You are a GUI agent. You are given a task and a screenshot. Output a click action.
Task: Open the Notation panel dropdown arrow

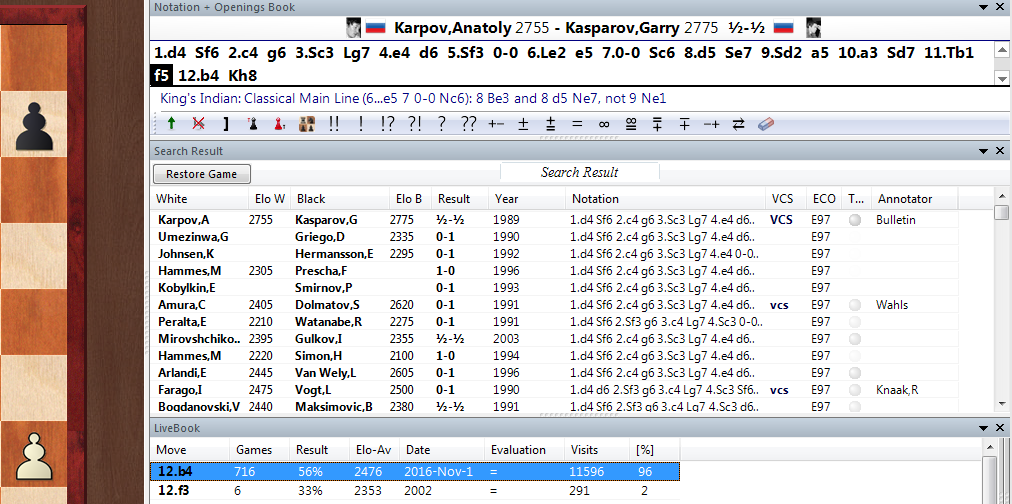(983, 7)
